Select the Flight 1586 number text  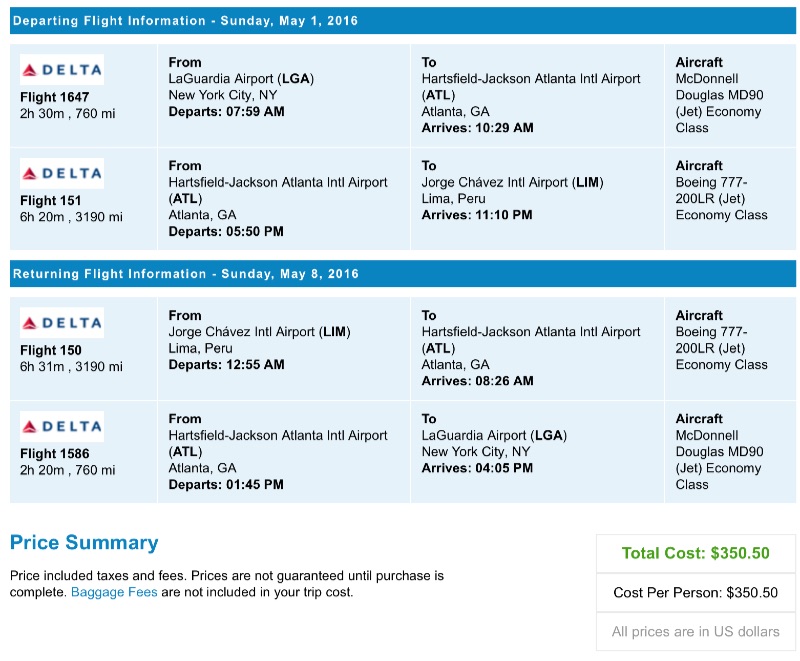coord(55,454)
